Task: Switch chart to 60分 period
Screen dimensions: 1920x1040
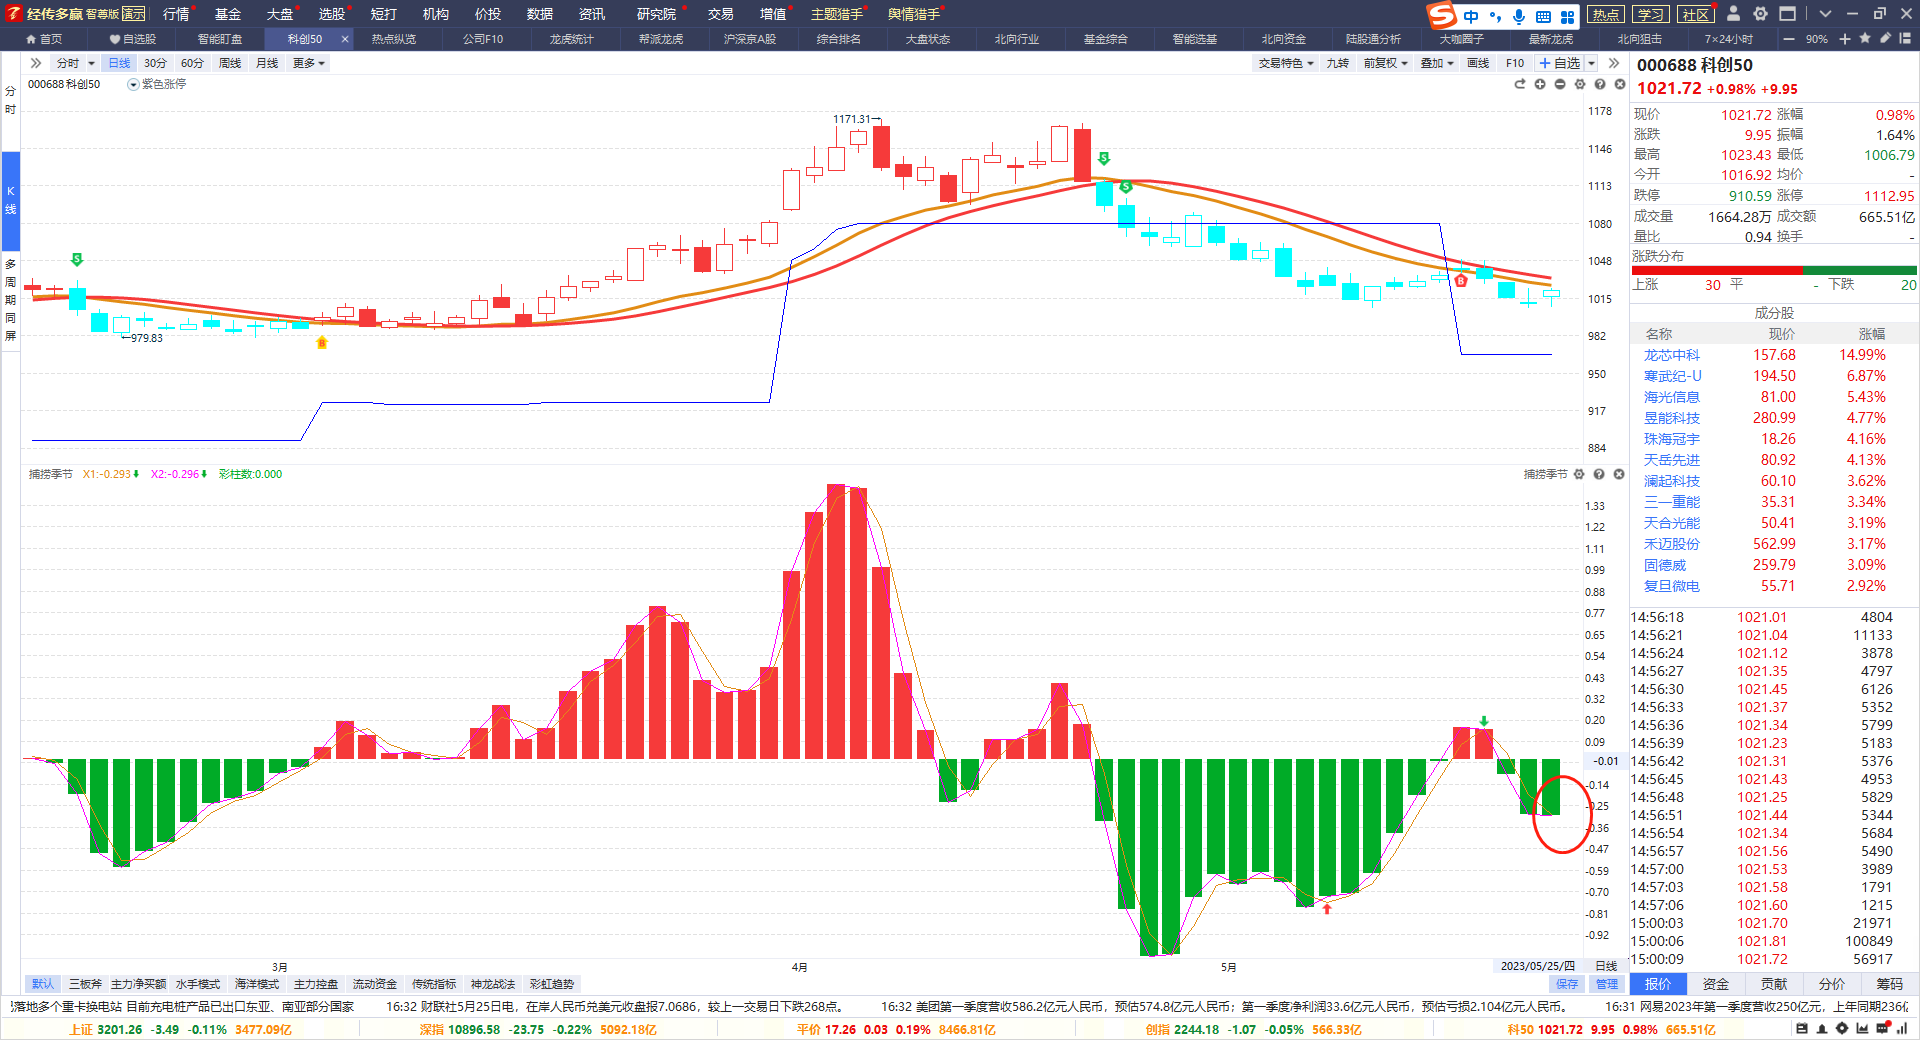Action: coord(192,63)
